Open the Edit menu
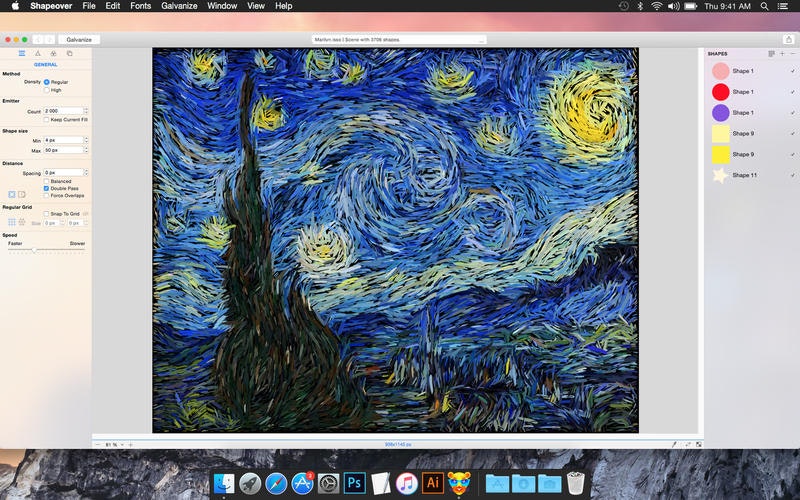The width and height of the screenshot is (800, 500). pyautogui.click(x=112, y=6)
